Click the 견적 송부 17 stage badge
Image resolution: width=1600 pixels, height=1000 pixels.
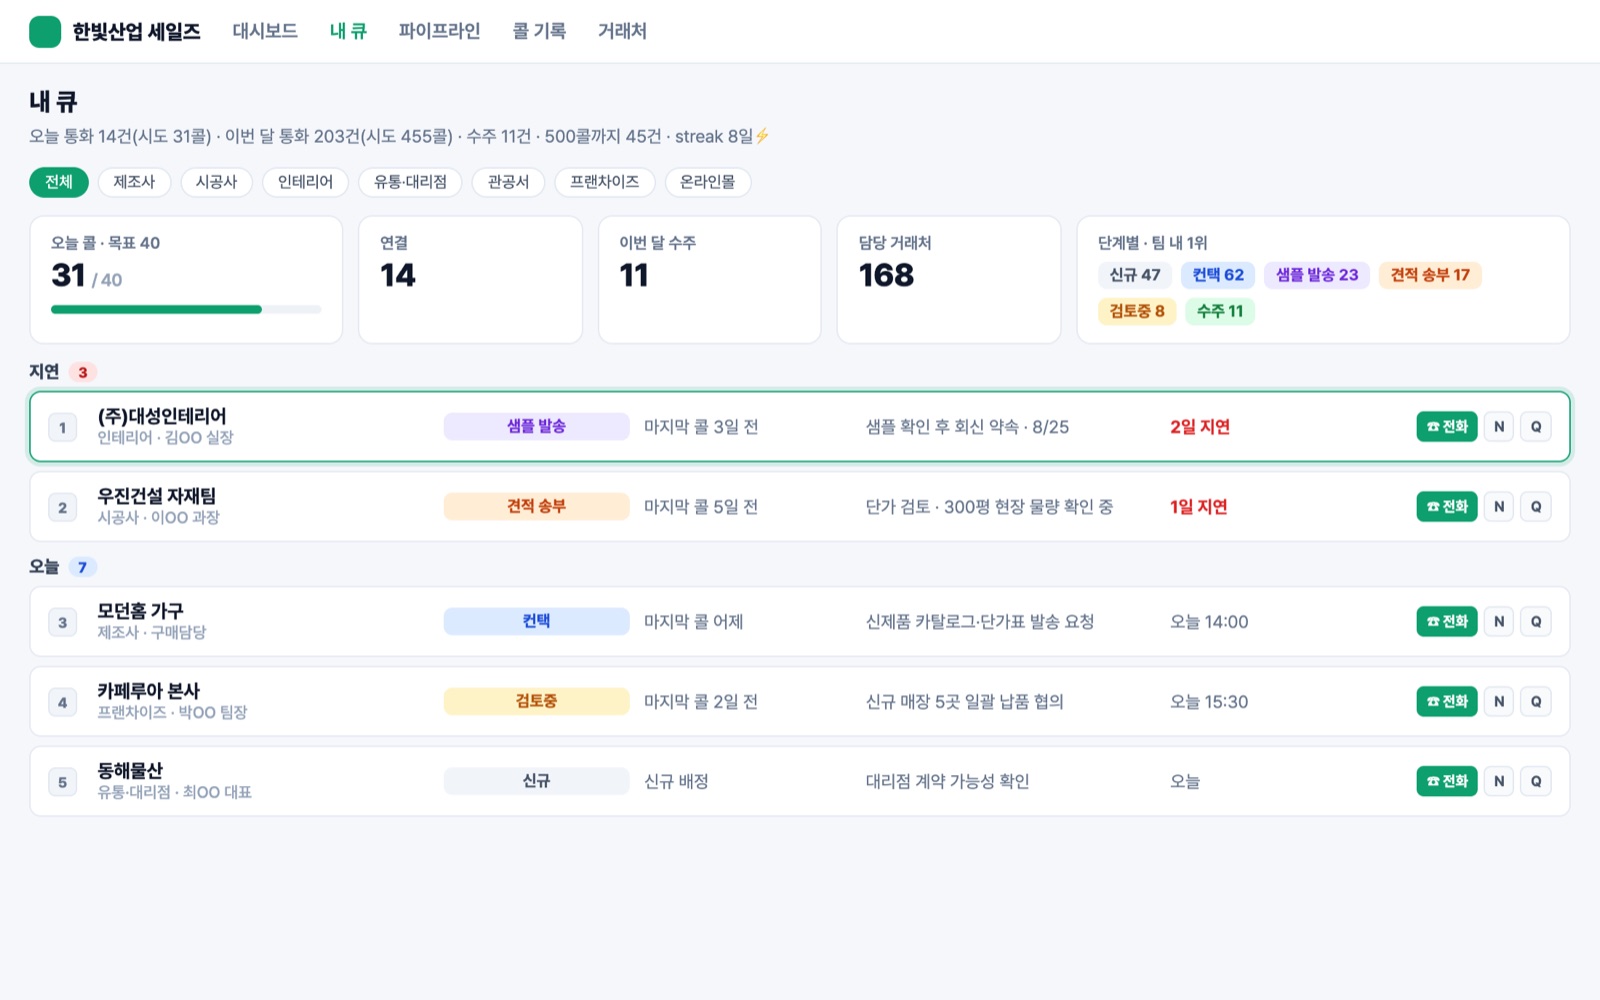(x=1430, y=275)
